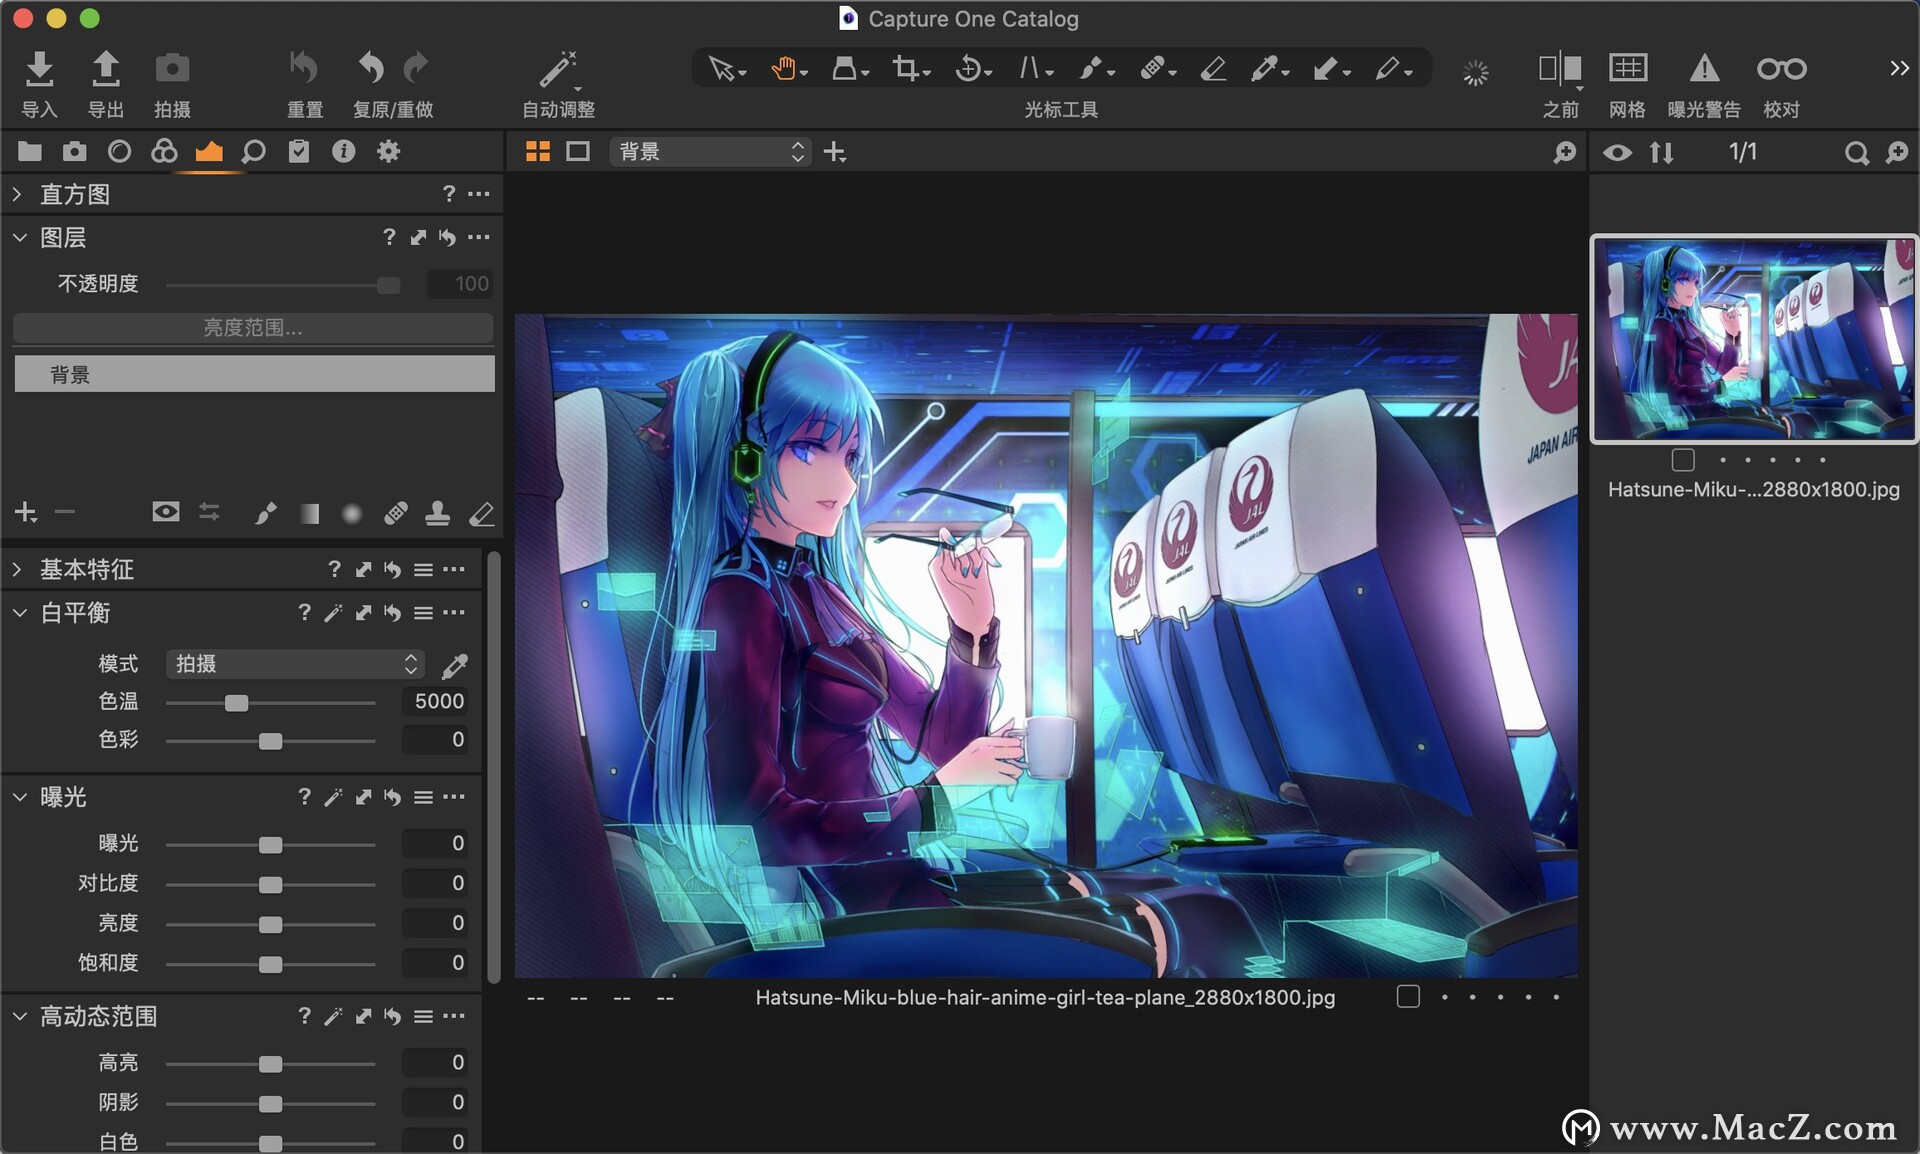Expand the 直方图 histogram panel
1920x1154 pixels.
click(17, 194)
